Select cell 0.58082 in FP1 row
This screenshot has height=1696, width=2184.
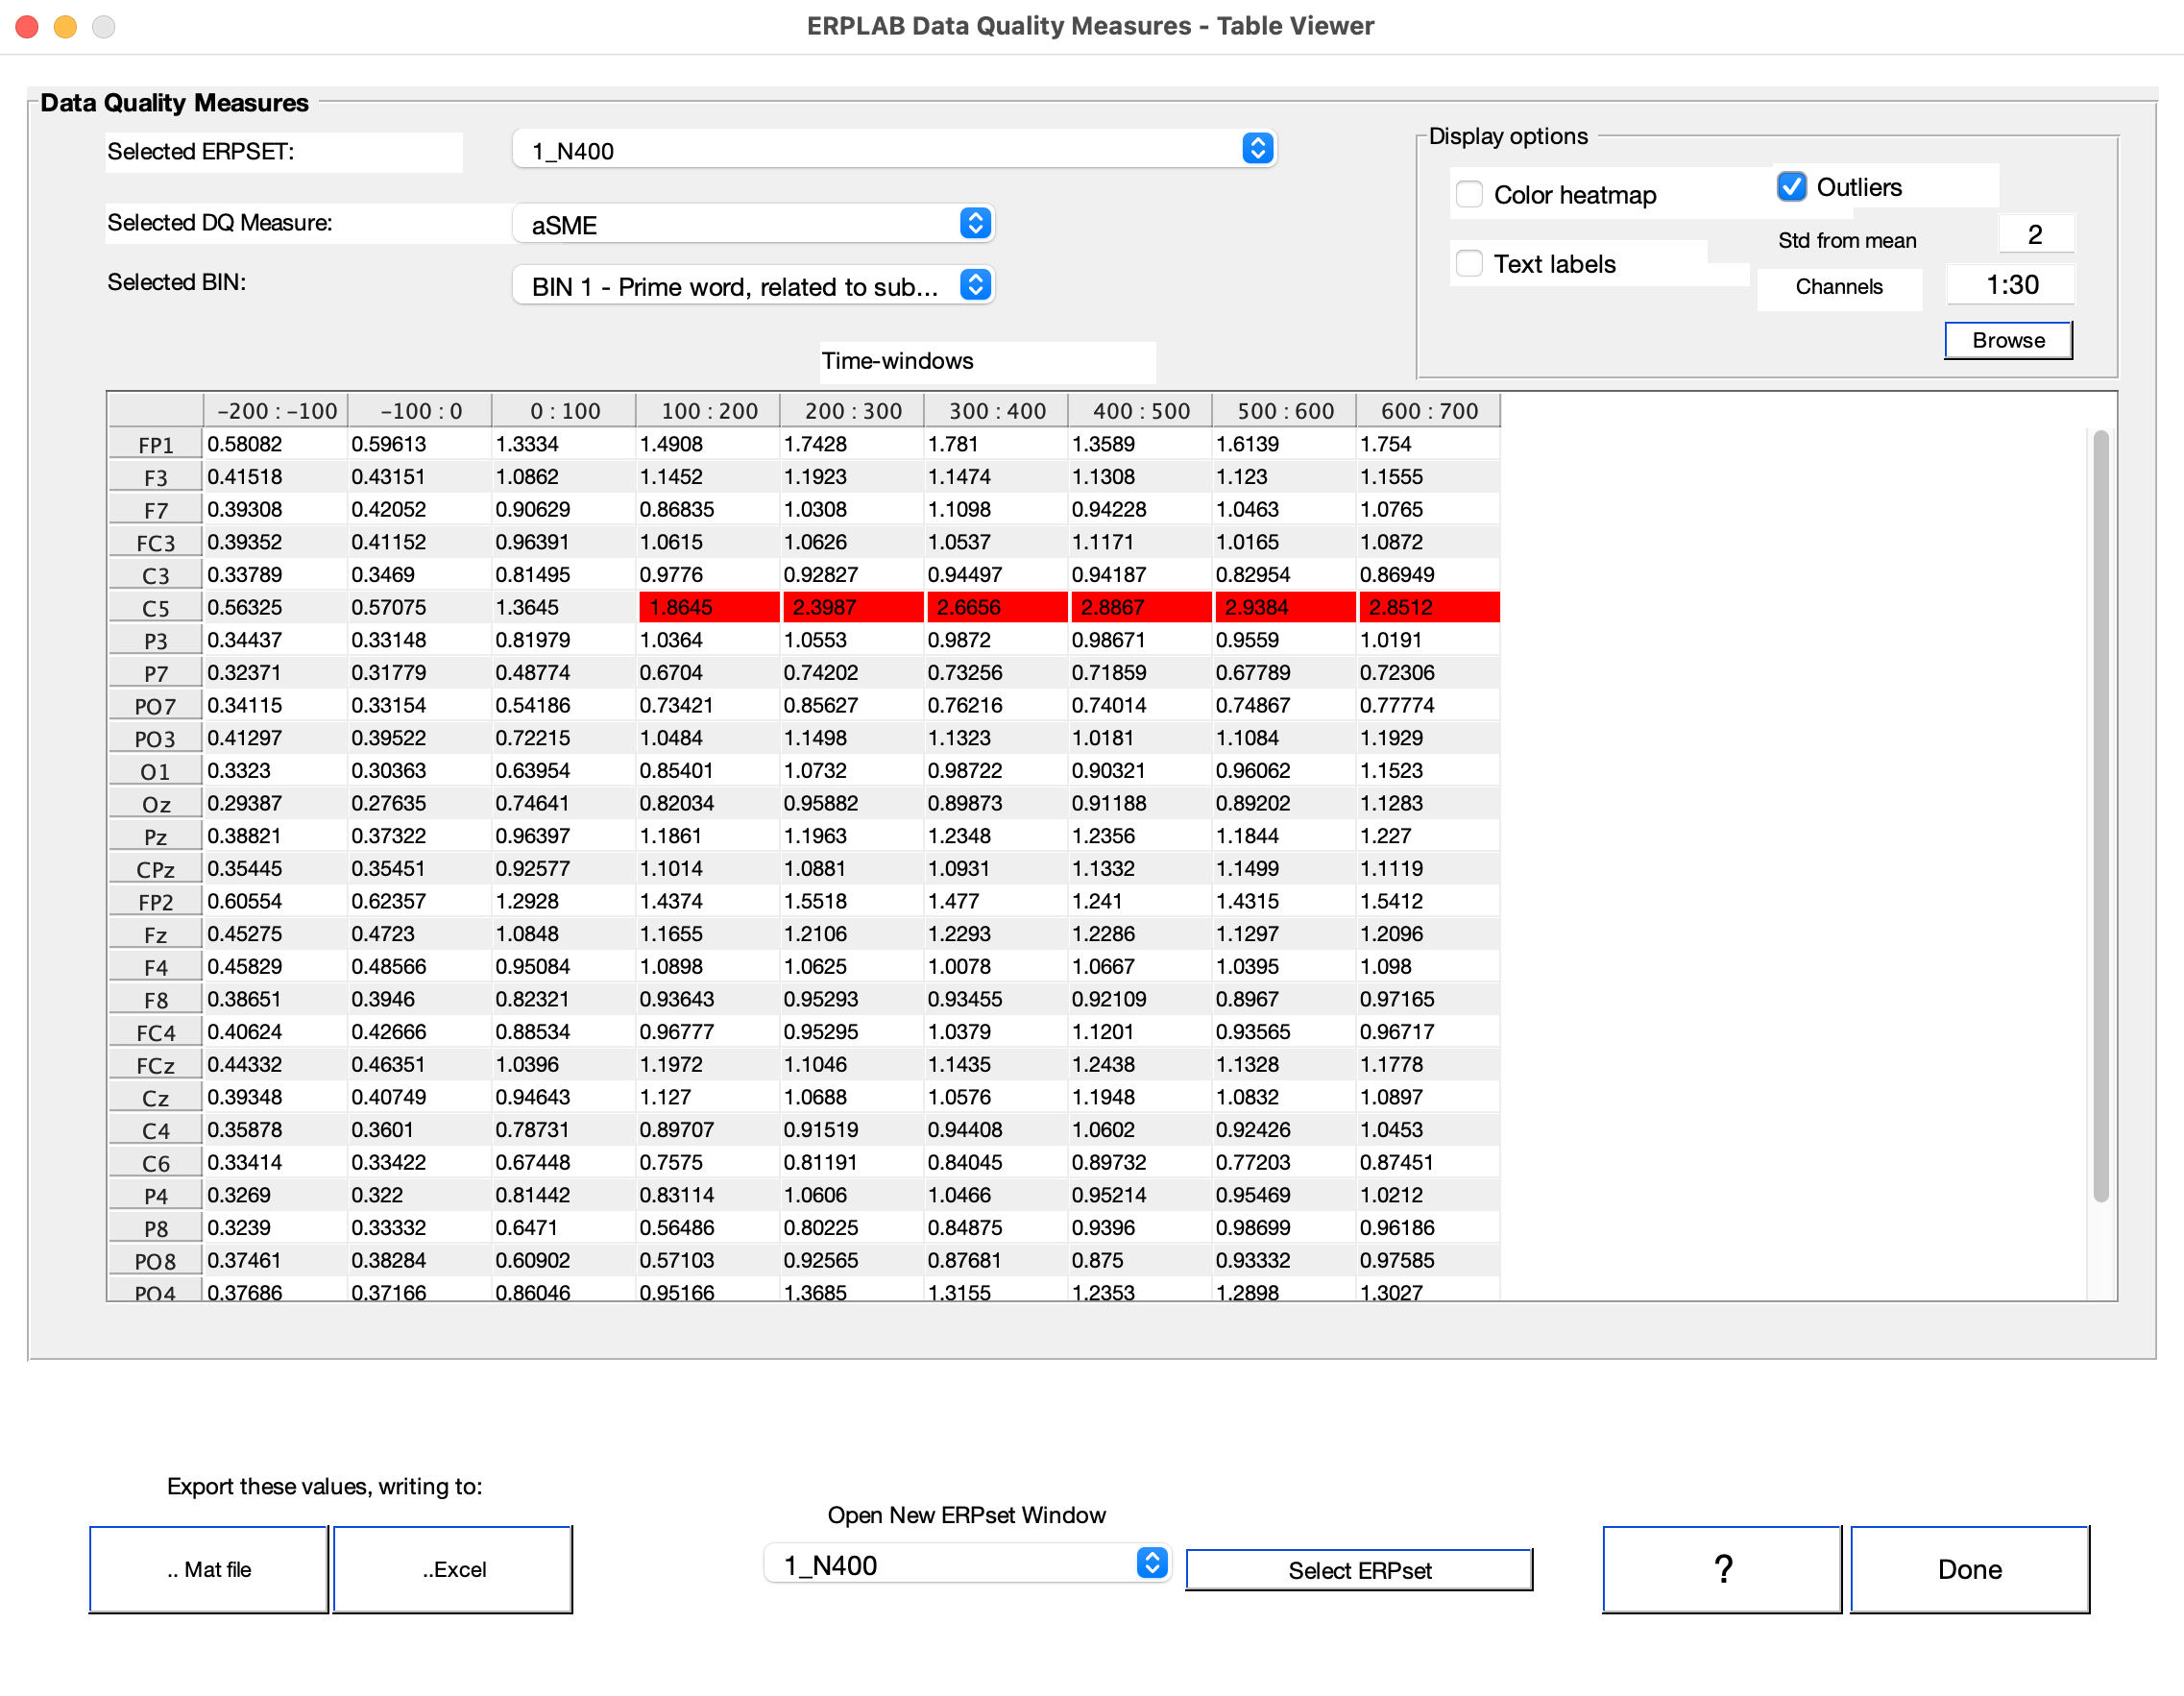(x=277, y=444)
